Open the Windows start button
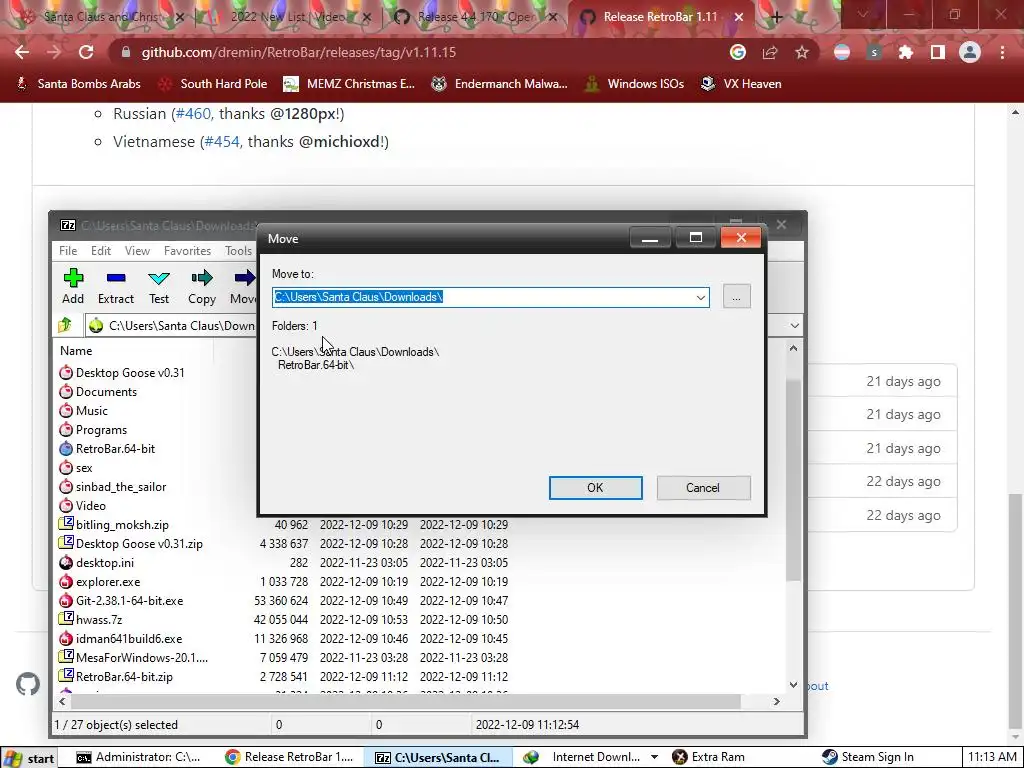Screen dimensions: 1024x768 (x=29, y=758)
